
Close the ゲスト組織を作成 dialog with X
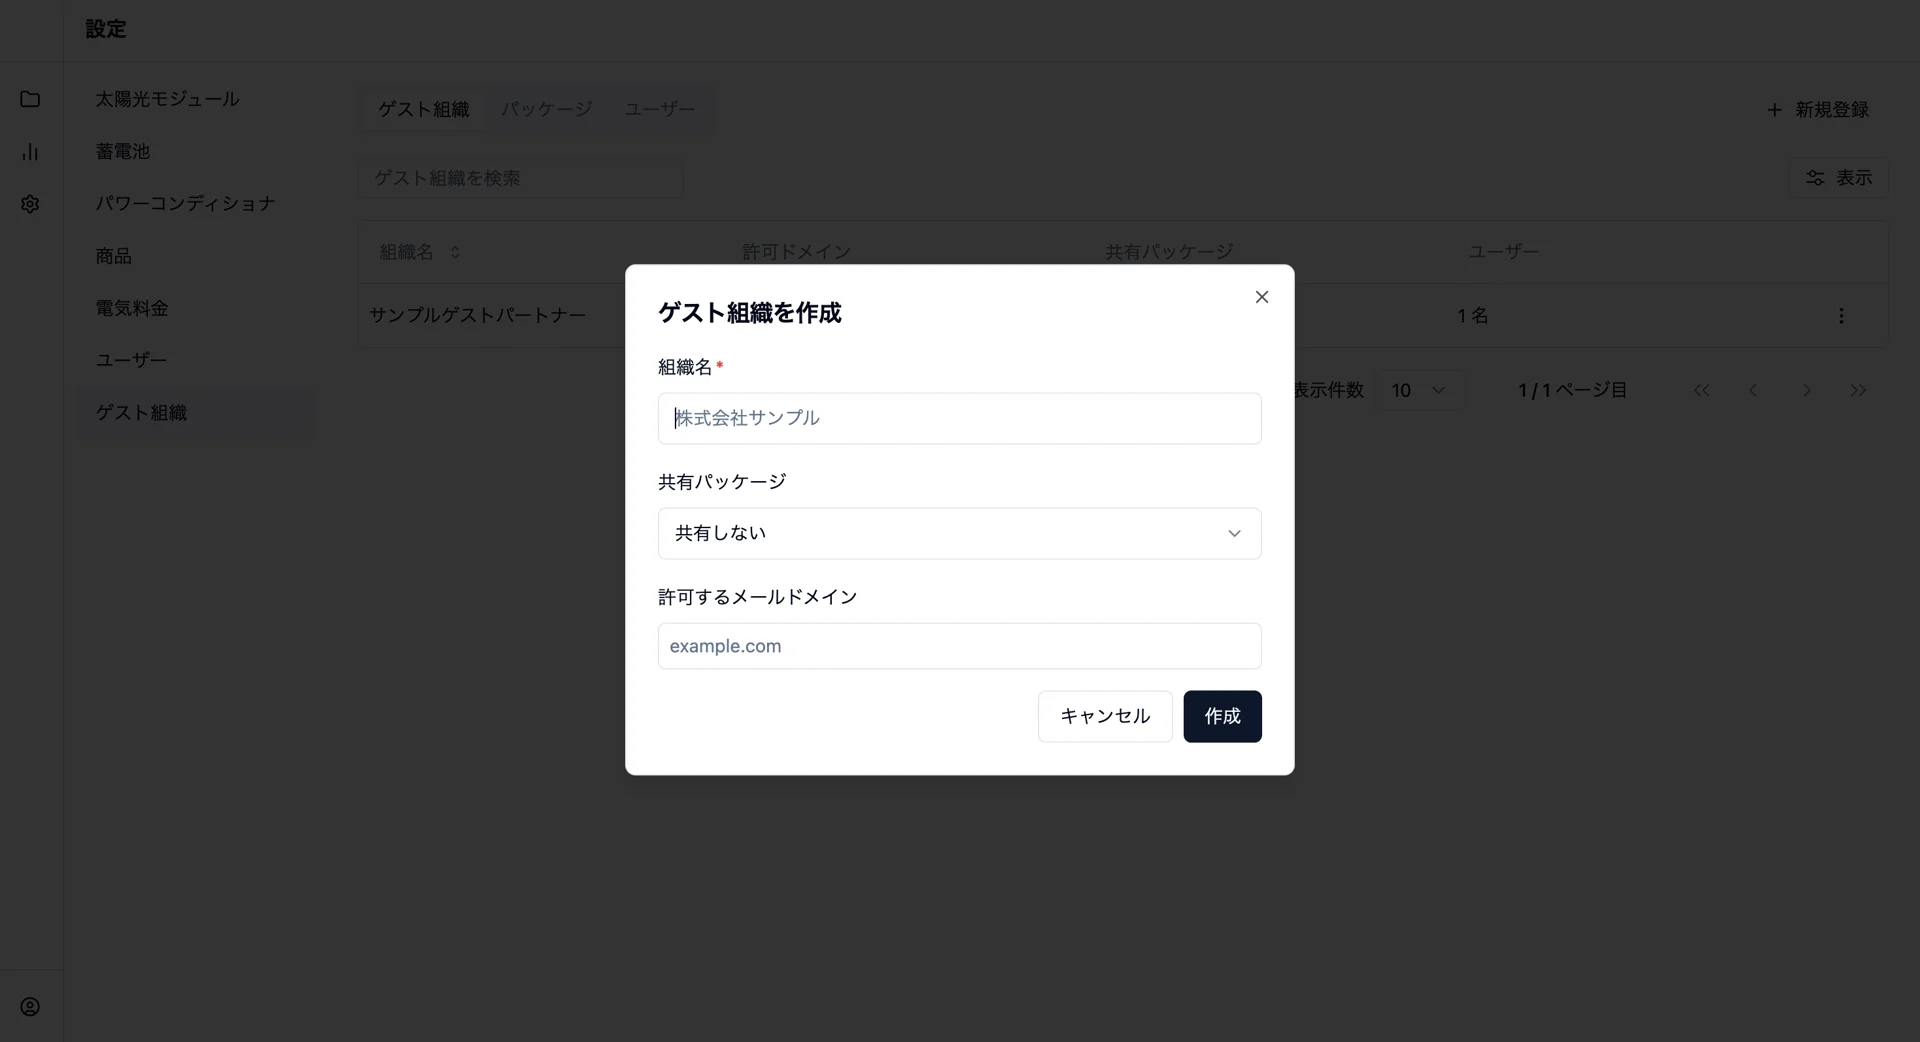(x=1262, y=297)
